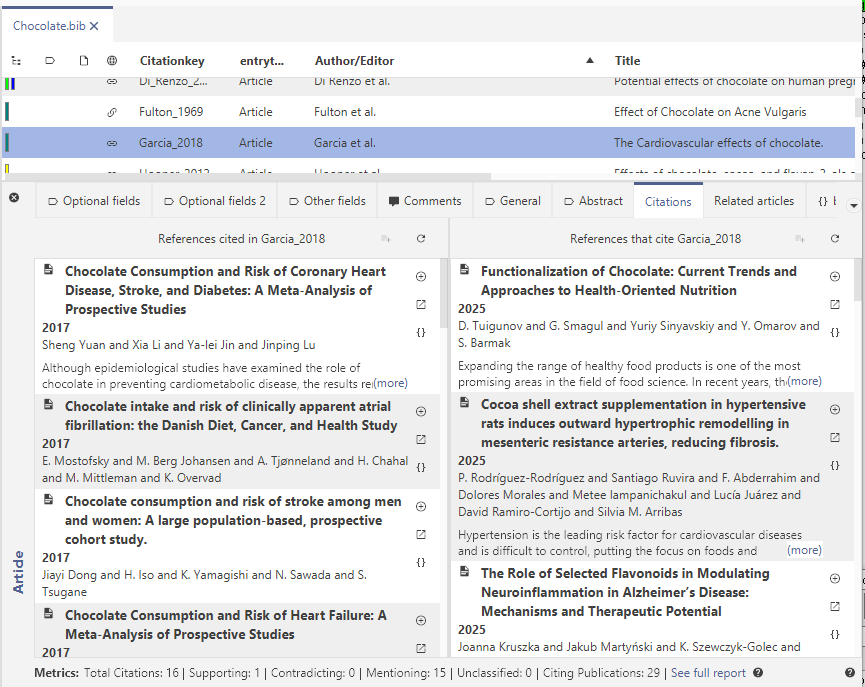Open the Related articles tab

pyautogui.click(x=754, y=200)
